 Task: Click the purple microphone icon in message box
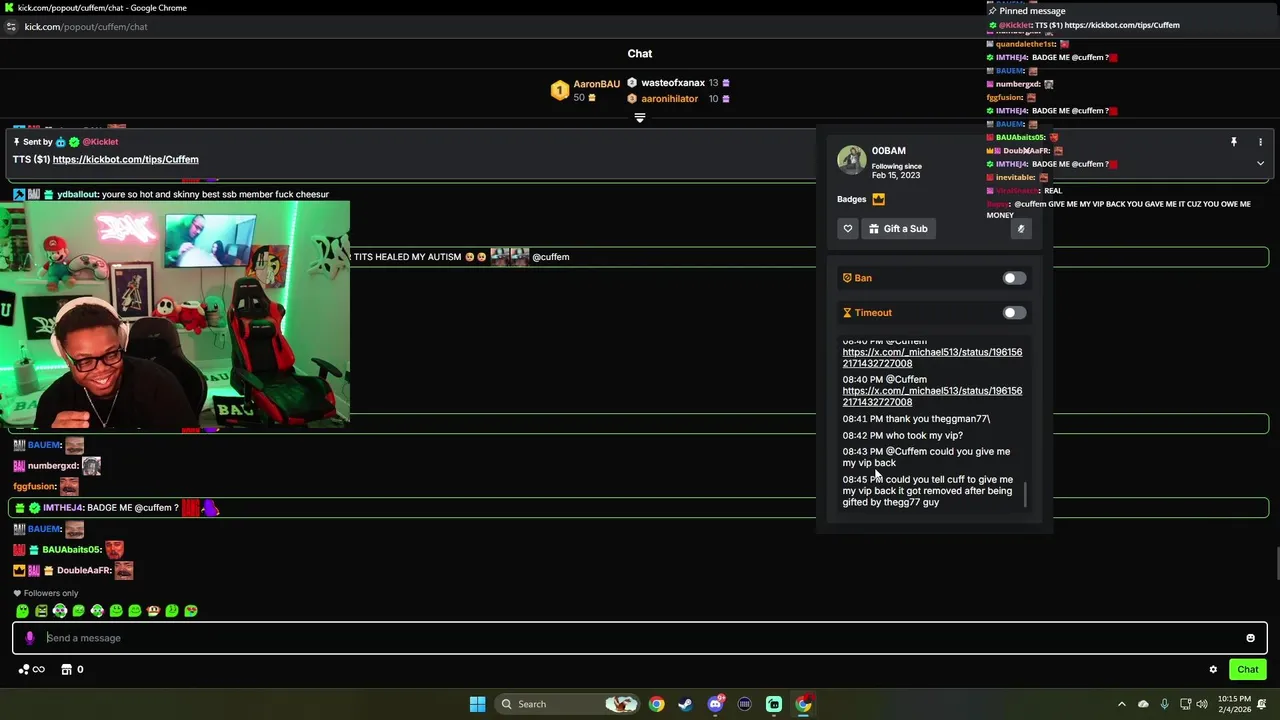pyautogui.click(x=29, y=638)
